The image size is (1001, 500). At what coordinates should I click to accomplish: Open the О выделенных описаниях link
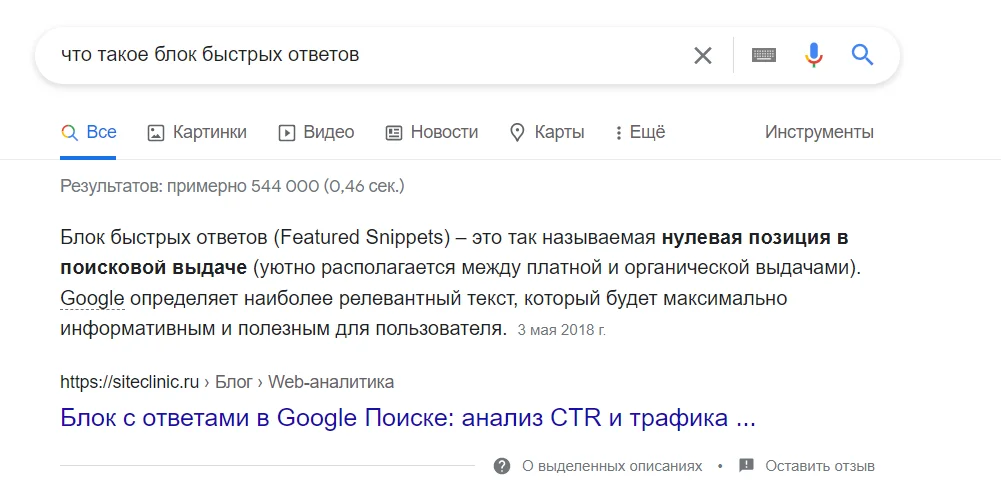pos(612,466)
